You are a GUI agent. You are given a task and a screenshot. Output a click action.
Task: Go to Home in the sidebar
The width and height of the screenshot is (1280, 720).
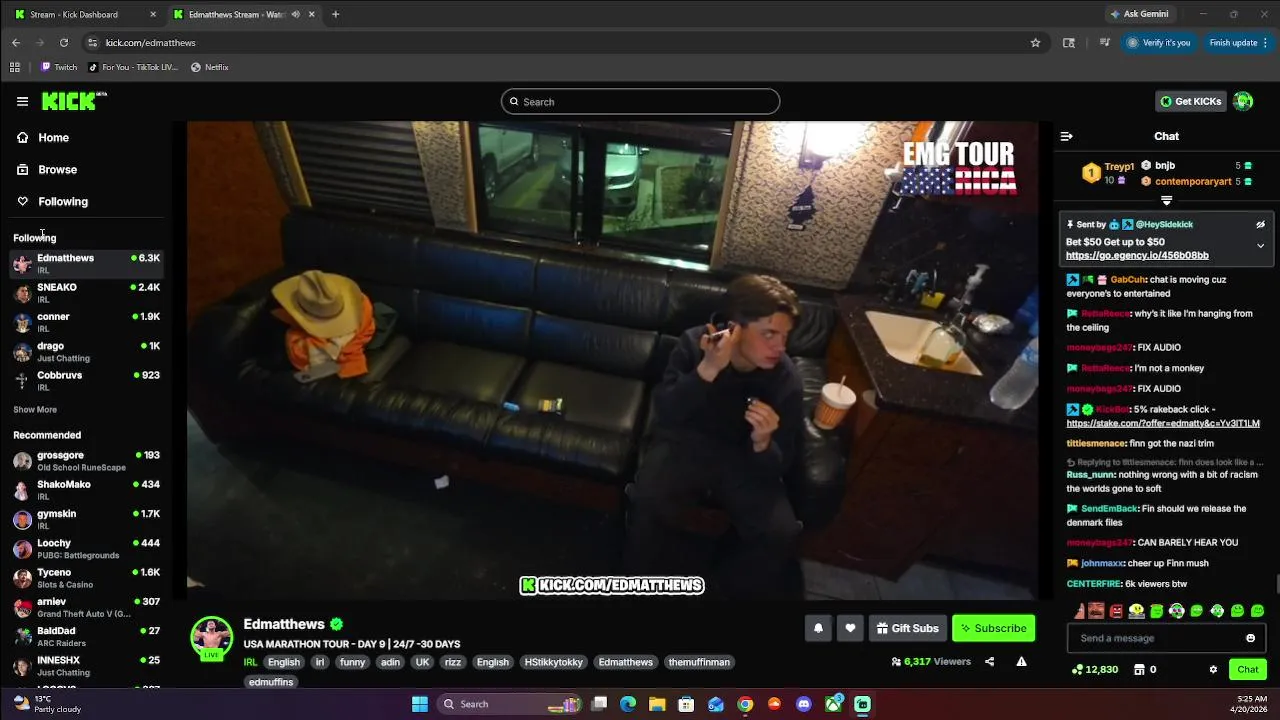click(43, 137)
